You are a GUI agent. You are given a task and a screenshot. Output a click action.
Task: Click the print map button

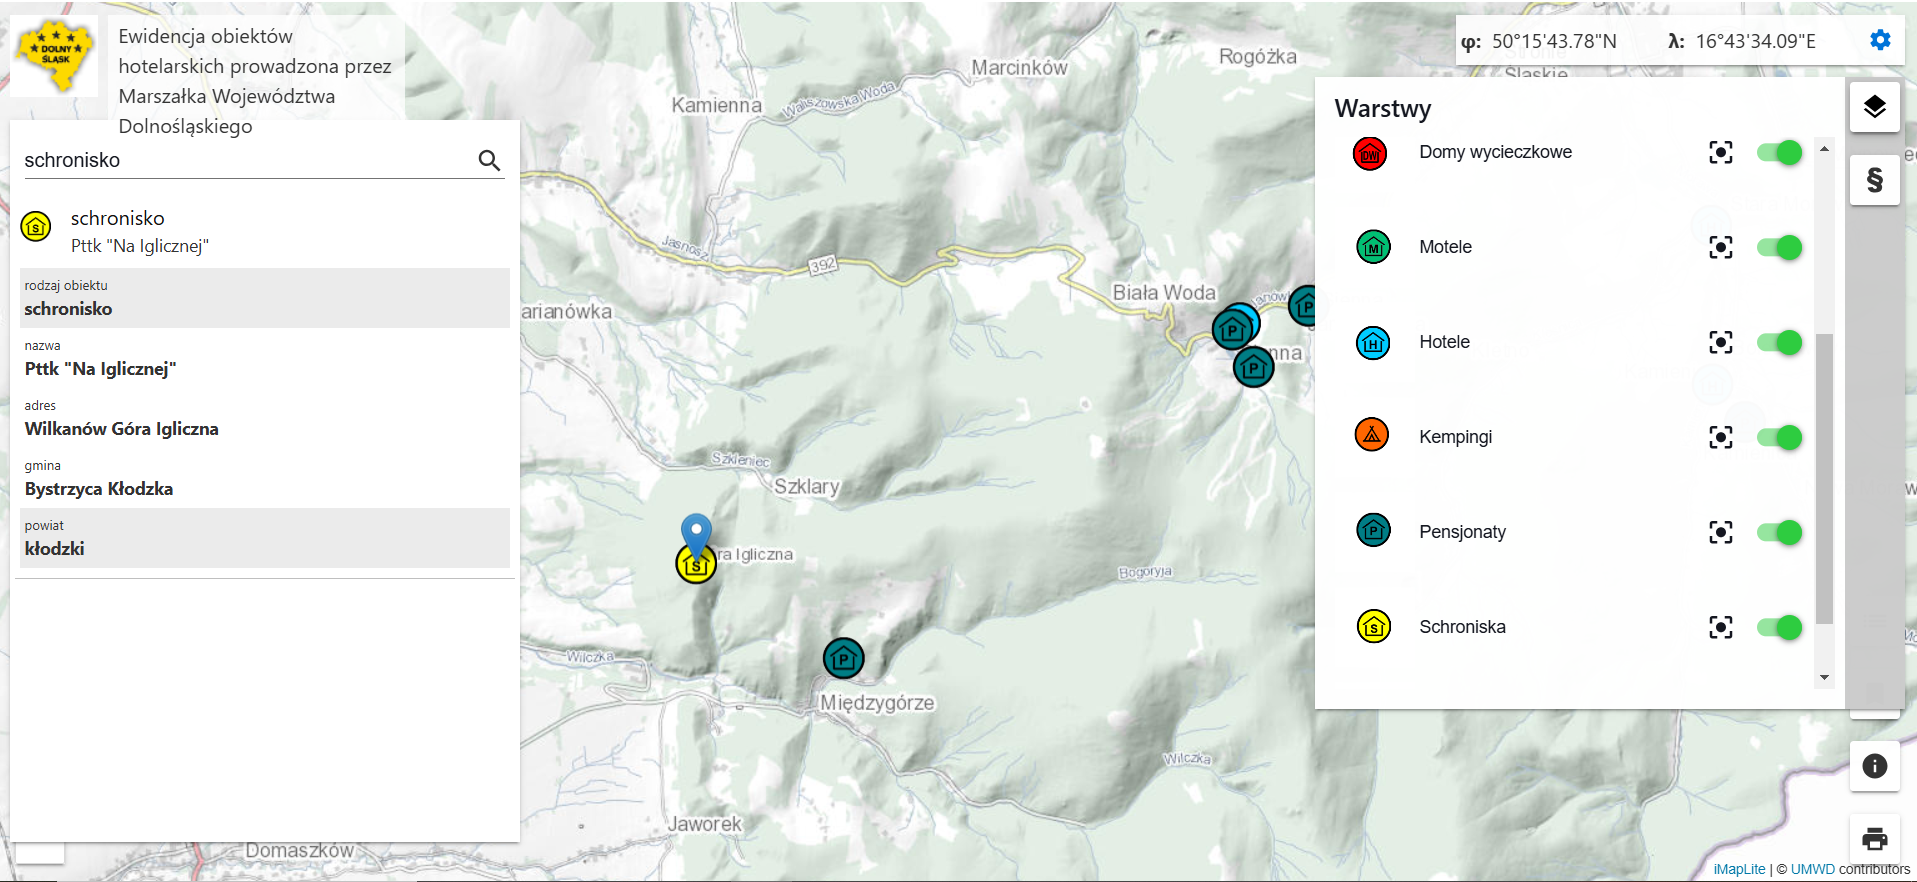pos(1874,838)
